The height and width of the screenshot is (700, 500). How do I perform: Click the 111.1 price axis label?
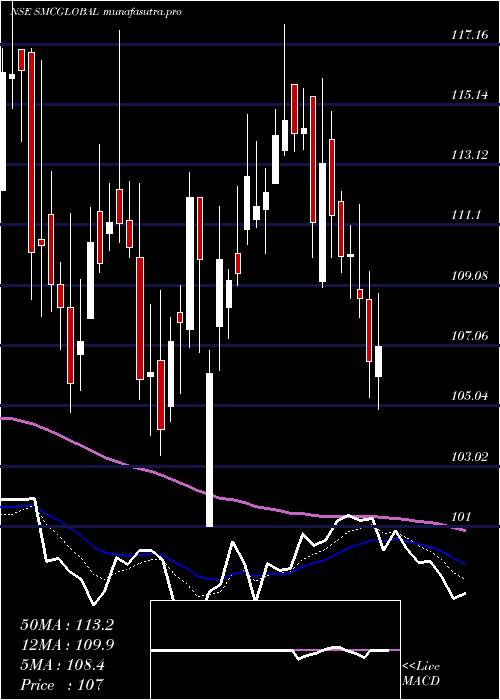466,215
